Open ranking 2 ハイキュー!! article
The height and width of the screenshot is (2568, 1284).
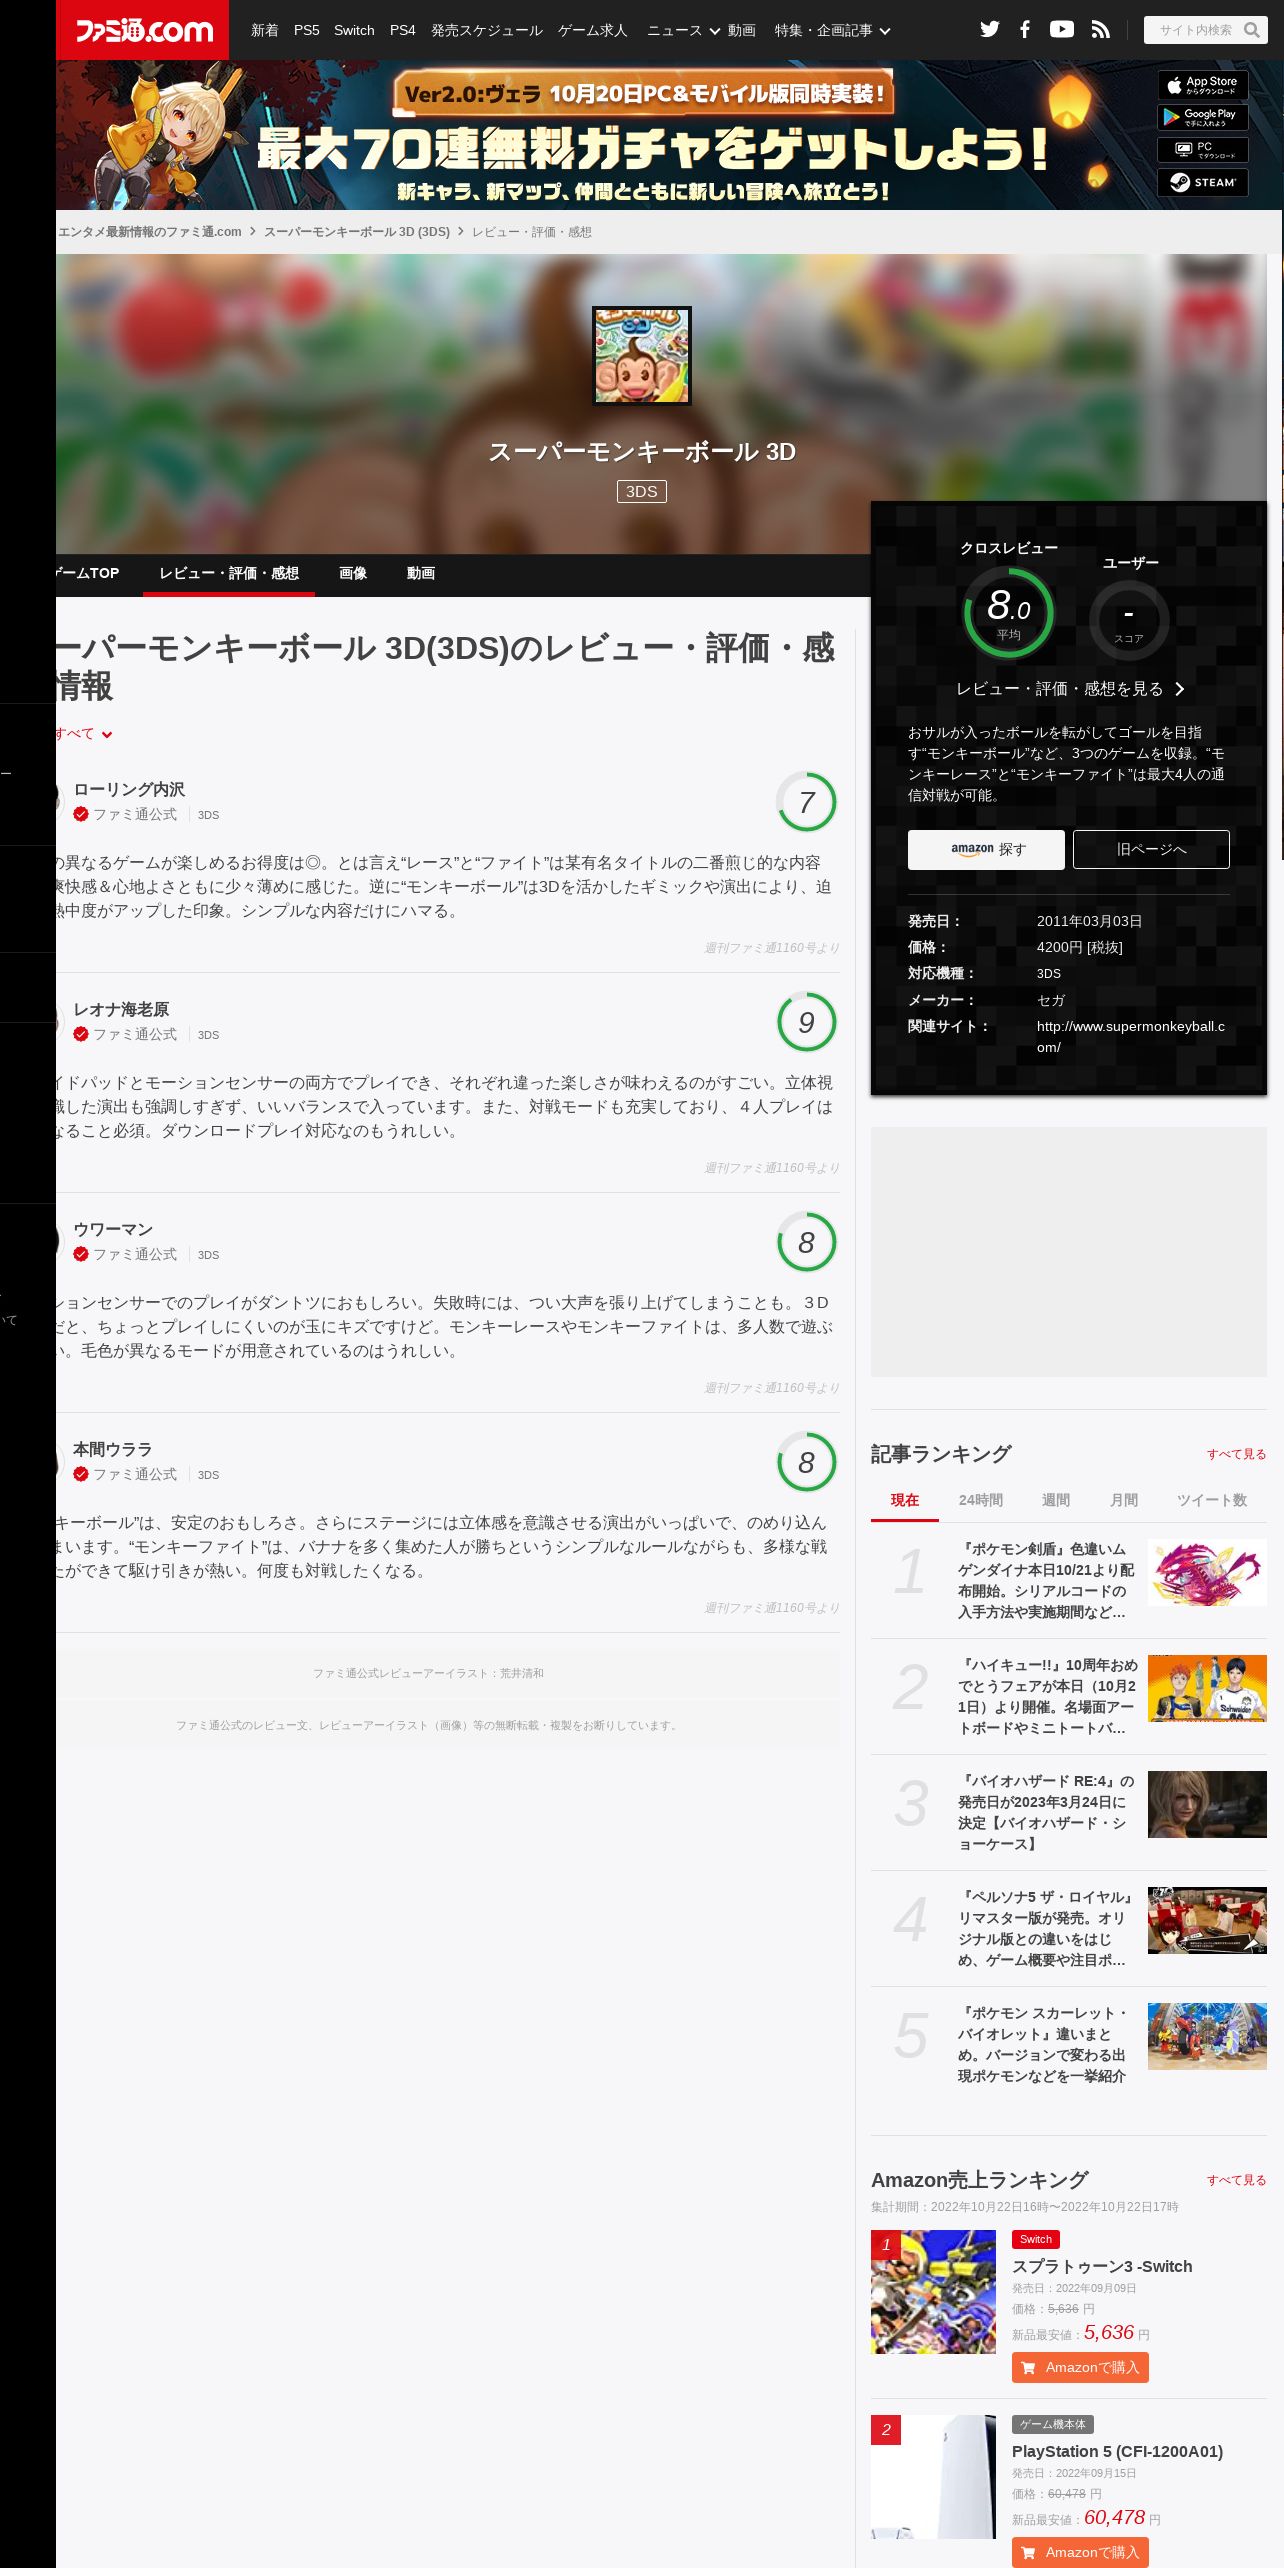coord(1047,1696)
